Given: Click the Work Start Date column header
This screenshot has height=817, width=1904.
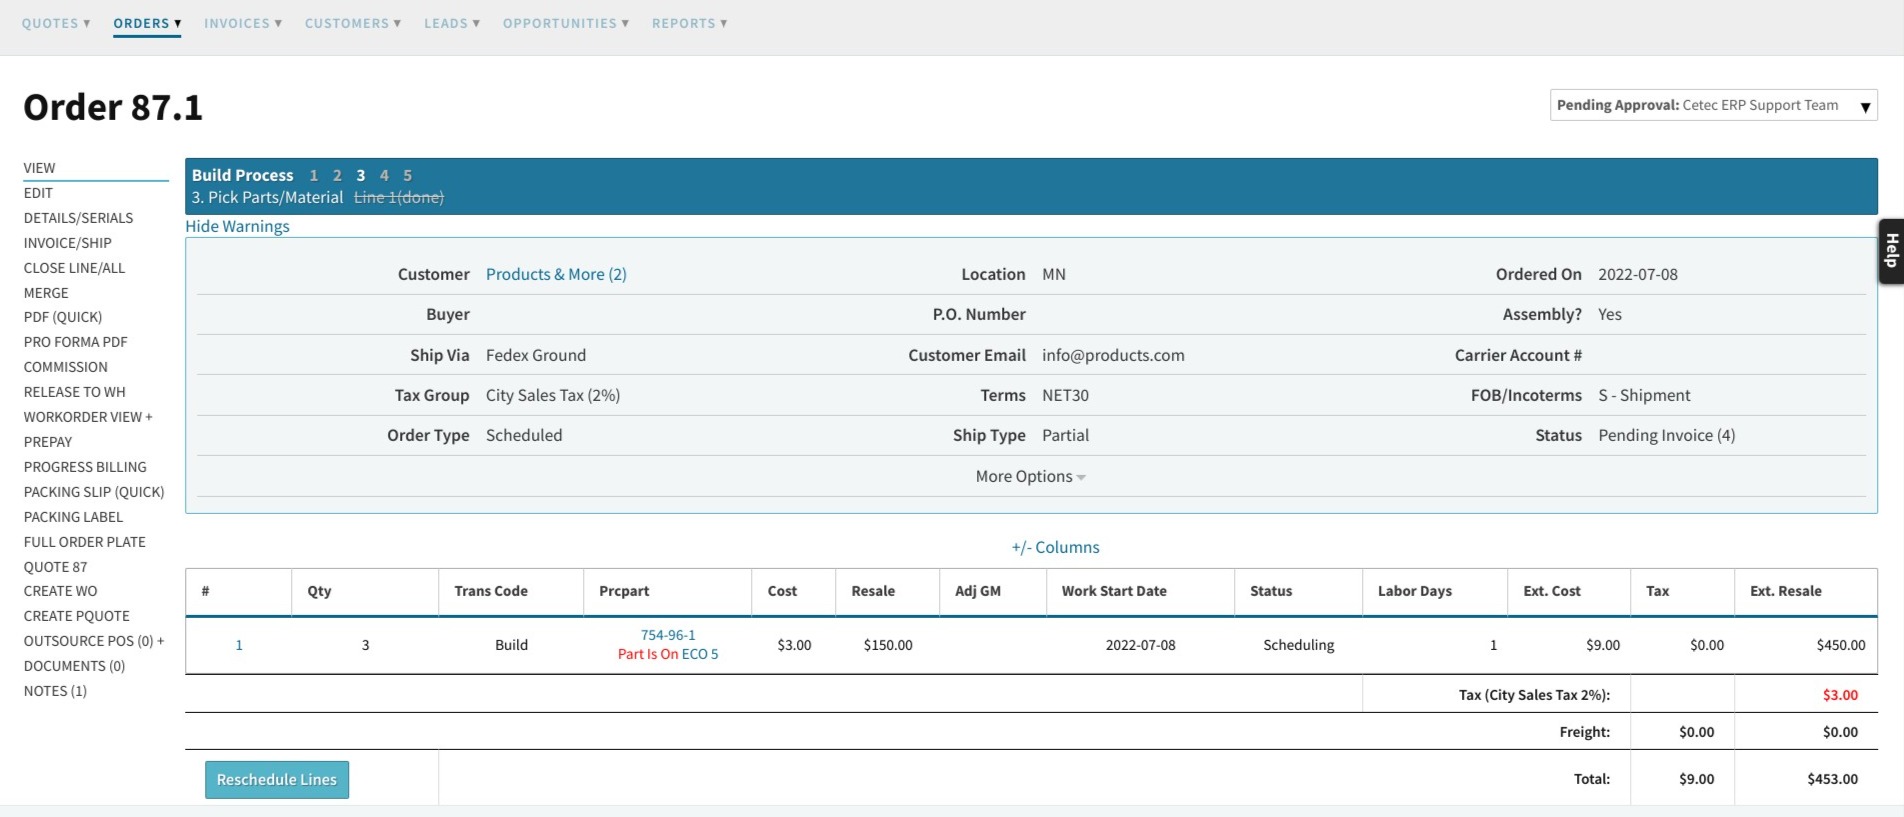Looking at the screenshot, I should coord(1114,591).
